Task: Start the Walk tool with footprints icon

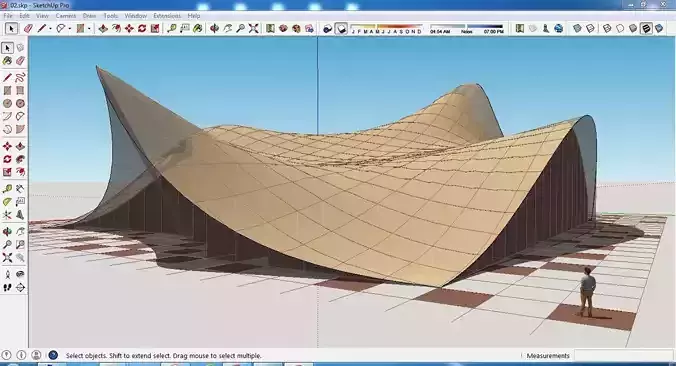Action: pyautogui.click(x=7, y=288)
